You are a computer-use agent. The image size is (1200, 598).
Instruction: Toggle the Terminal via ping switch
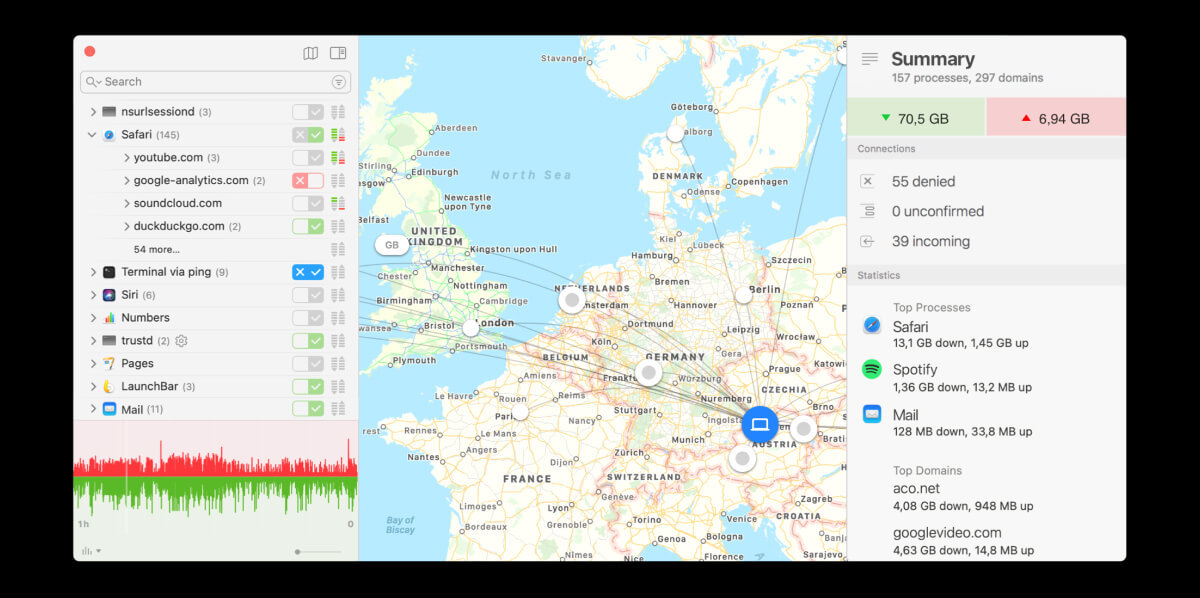308,272
